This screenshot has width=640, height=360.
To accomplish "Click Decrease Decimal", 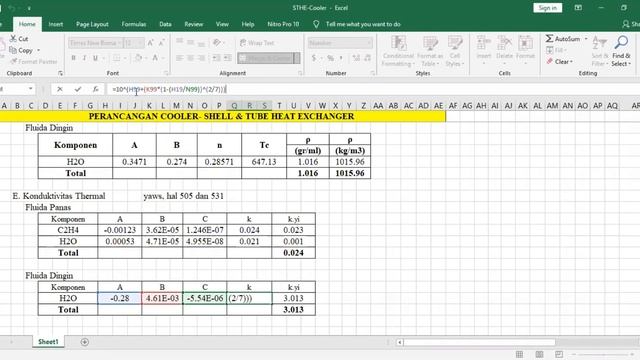I will pyautogui.click(x=367, y=58).
